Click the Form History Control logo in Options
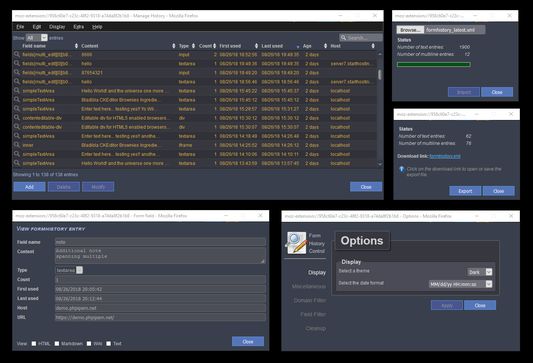This screenshot has width=533, height=363. click(296, 243)
